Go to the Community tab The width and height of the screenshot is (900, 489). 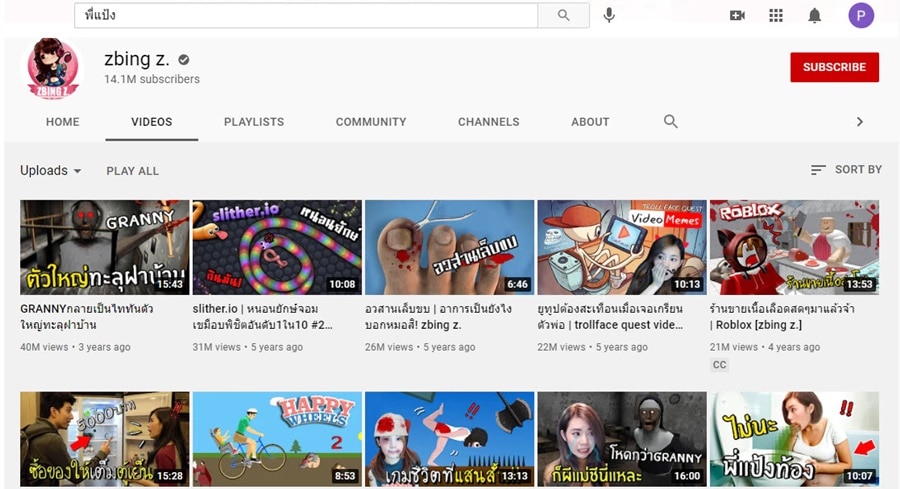(x=371, y=122)
